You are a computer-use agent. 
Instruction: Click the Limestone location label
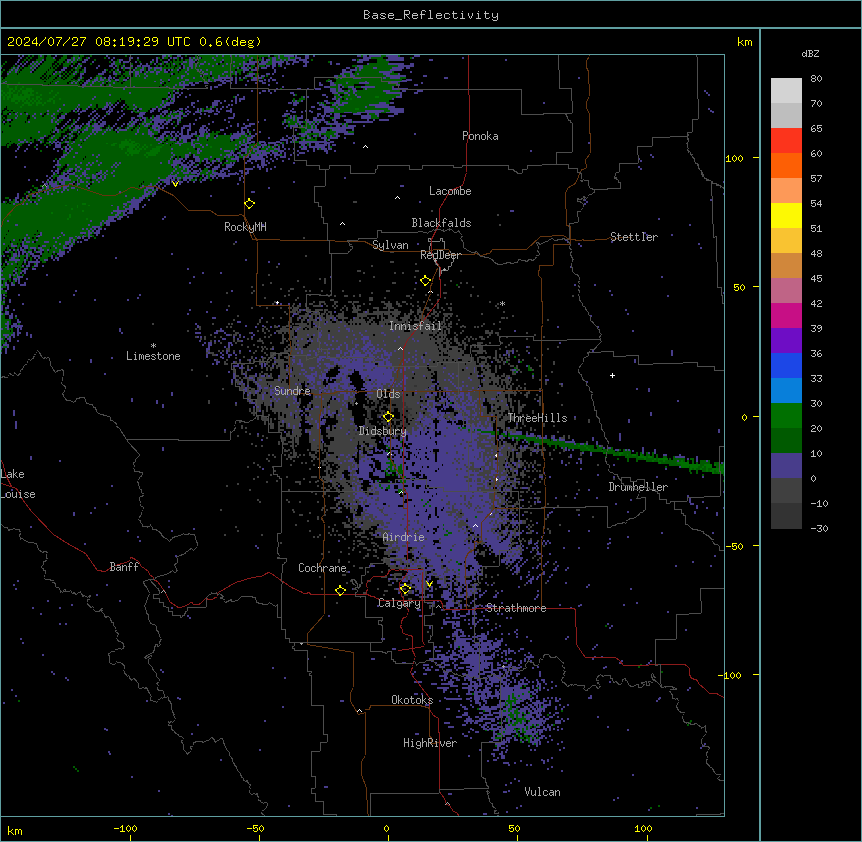(x=153, y=356)
